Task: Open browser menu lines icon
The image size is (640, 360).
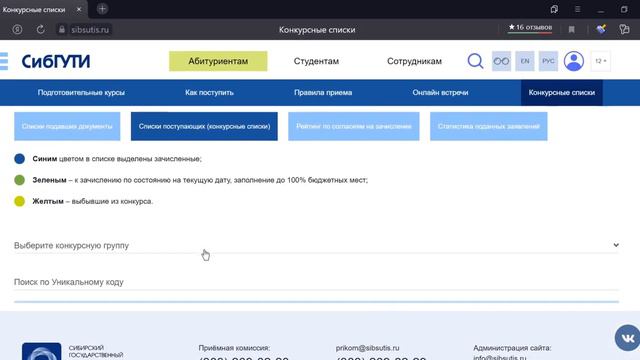Action: pyautogui.click(x=578, y=9)
